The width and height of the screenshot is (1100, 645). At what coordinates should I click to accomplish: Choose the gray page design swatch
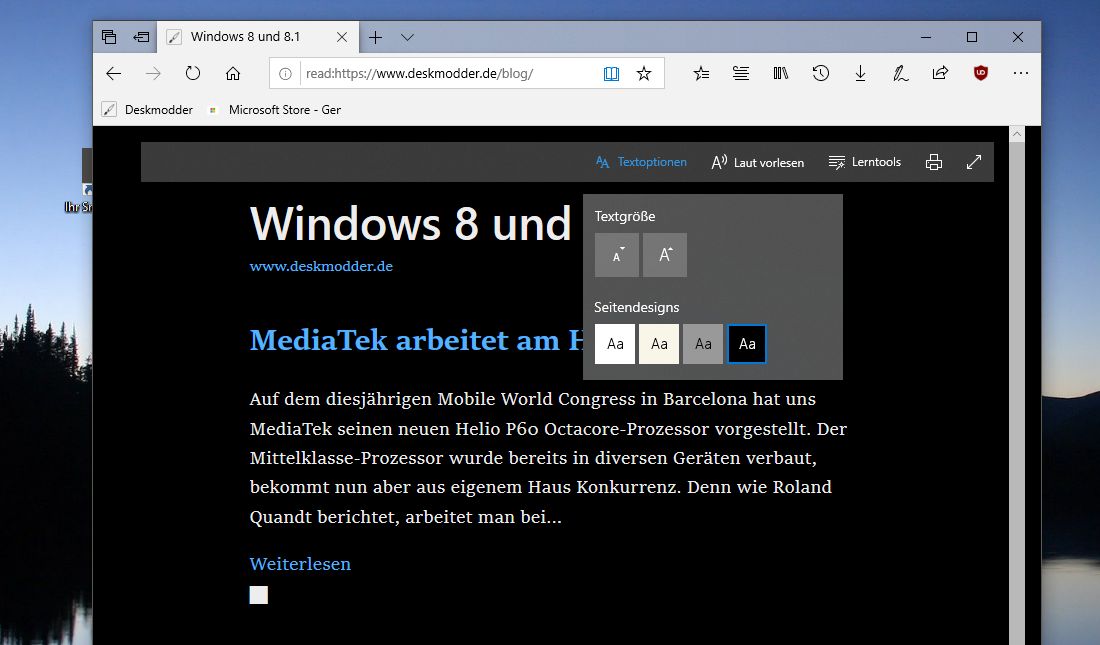(x=703, y=344)
